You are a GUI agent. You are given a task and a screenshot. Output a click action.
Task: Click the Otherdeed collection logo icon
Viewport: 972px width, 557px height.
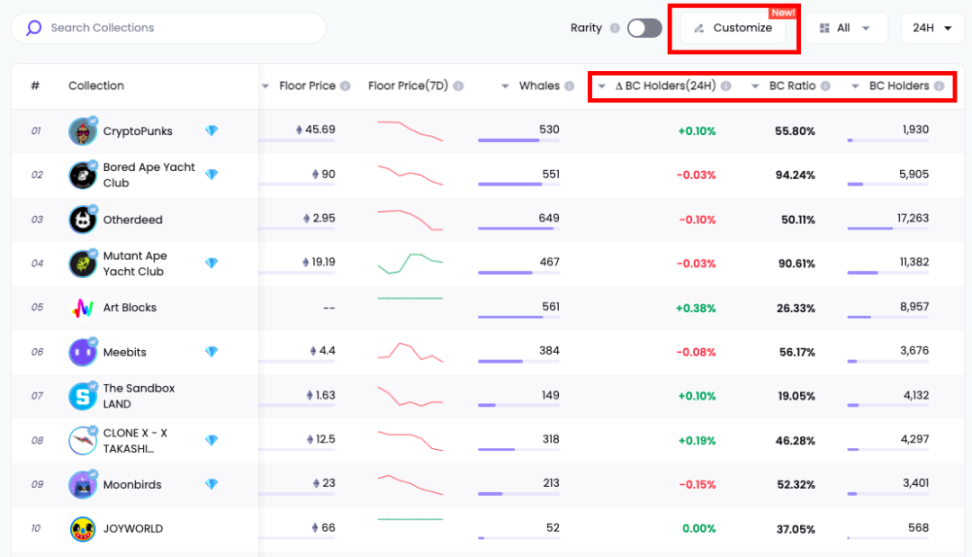82,219
